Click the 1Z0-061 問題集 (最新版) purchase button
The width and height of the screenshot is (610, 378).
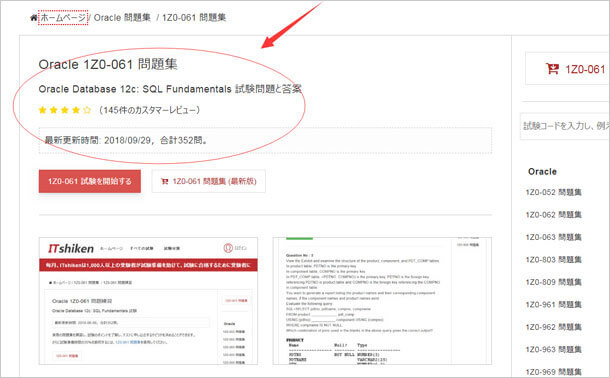(x=209, y=181)
